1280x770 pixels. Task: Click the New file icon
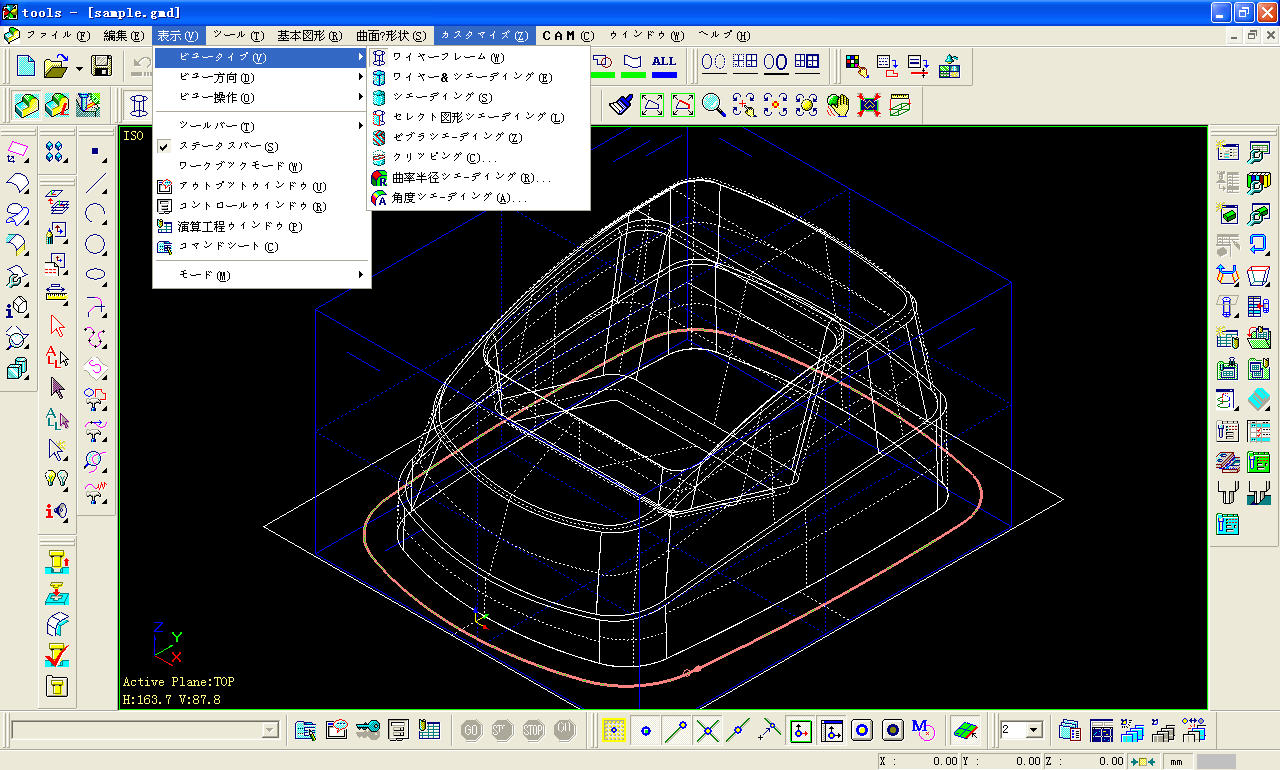(26, 66)
